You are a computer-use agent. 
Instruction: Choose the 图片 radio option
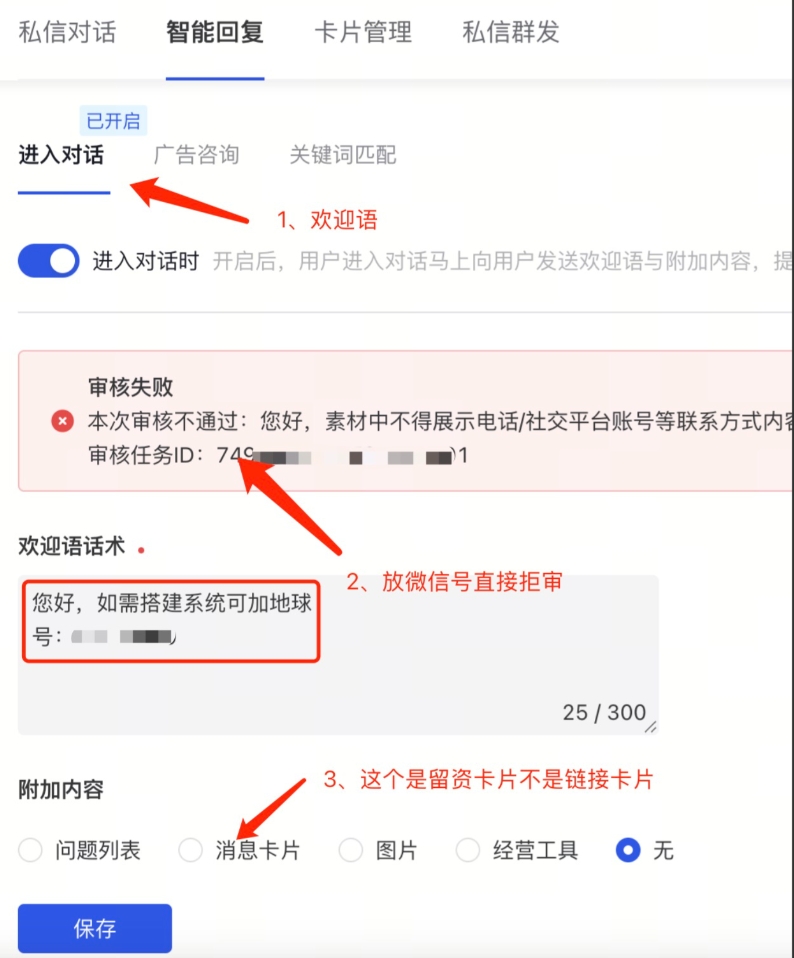(351, 850)
